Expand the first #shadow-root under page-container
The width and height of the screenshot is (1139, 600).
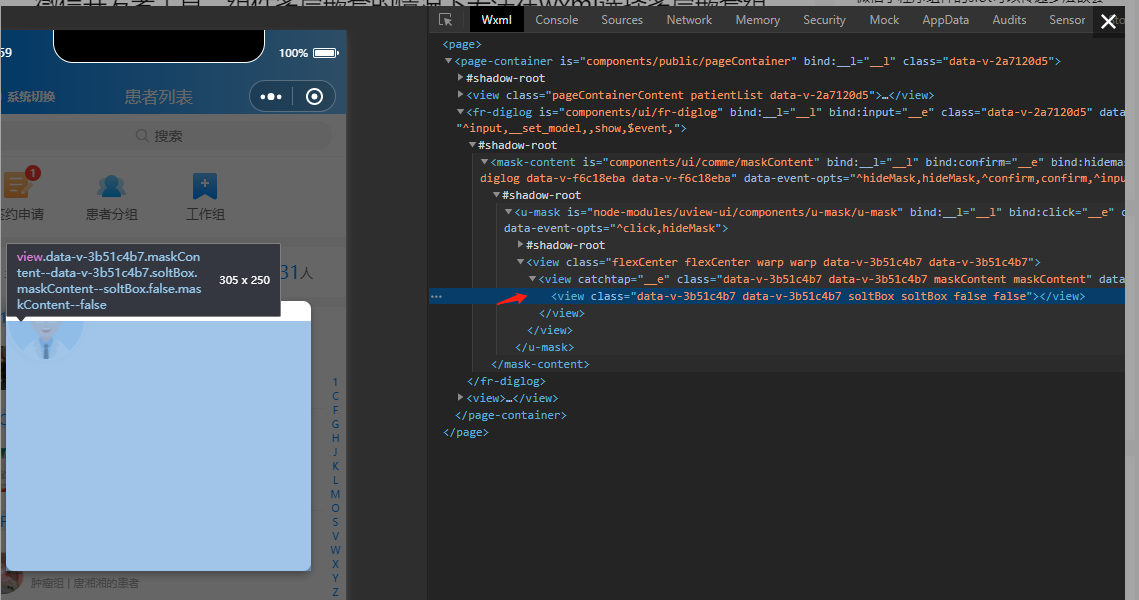[x=461, y=78]
